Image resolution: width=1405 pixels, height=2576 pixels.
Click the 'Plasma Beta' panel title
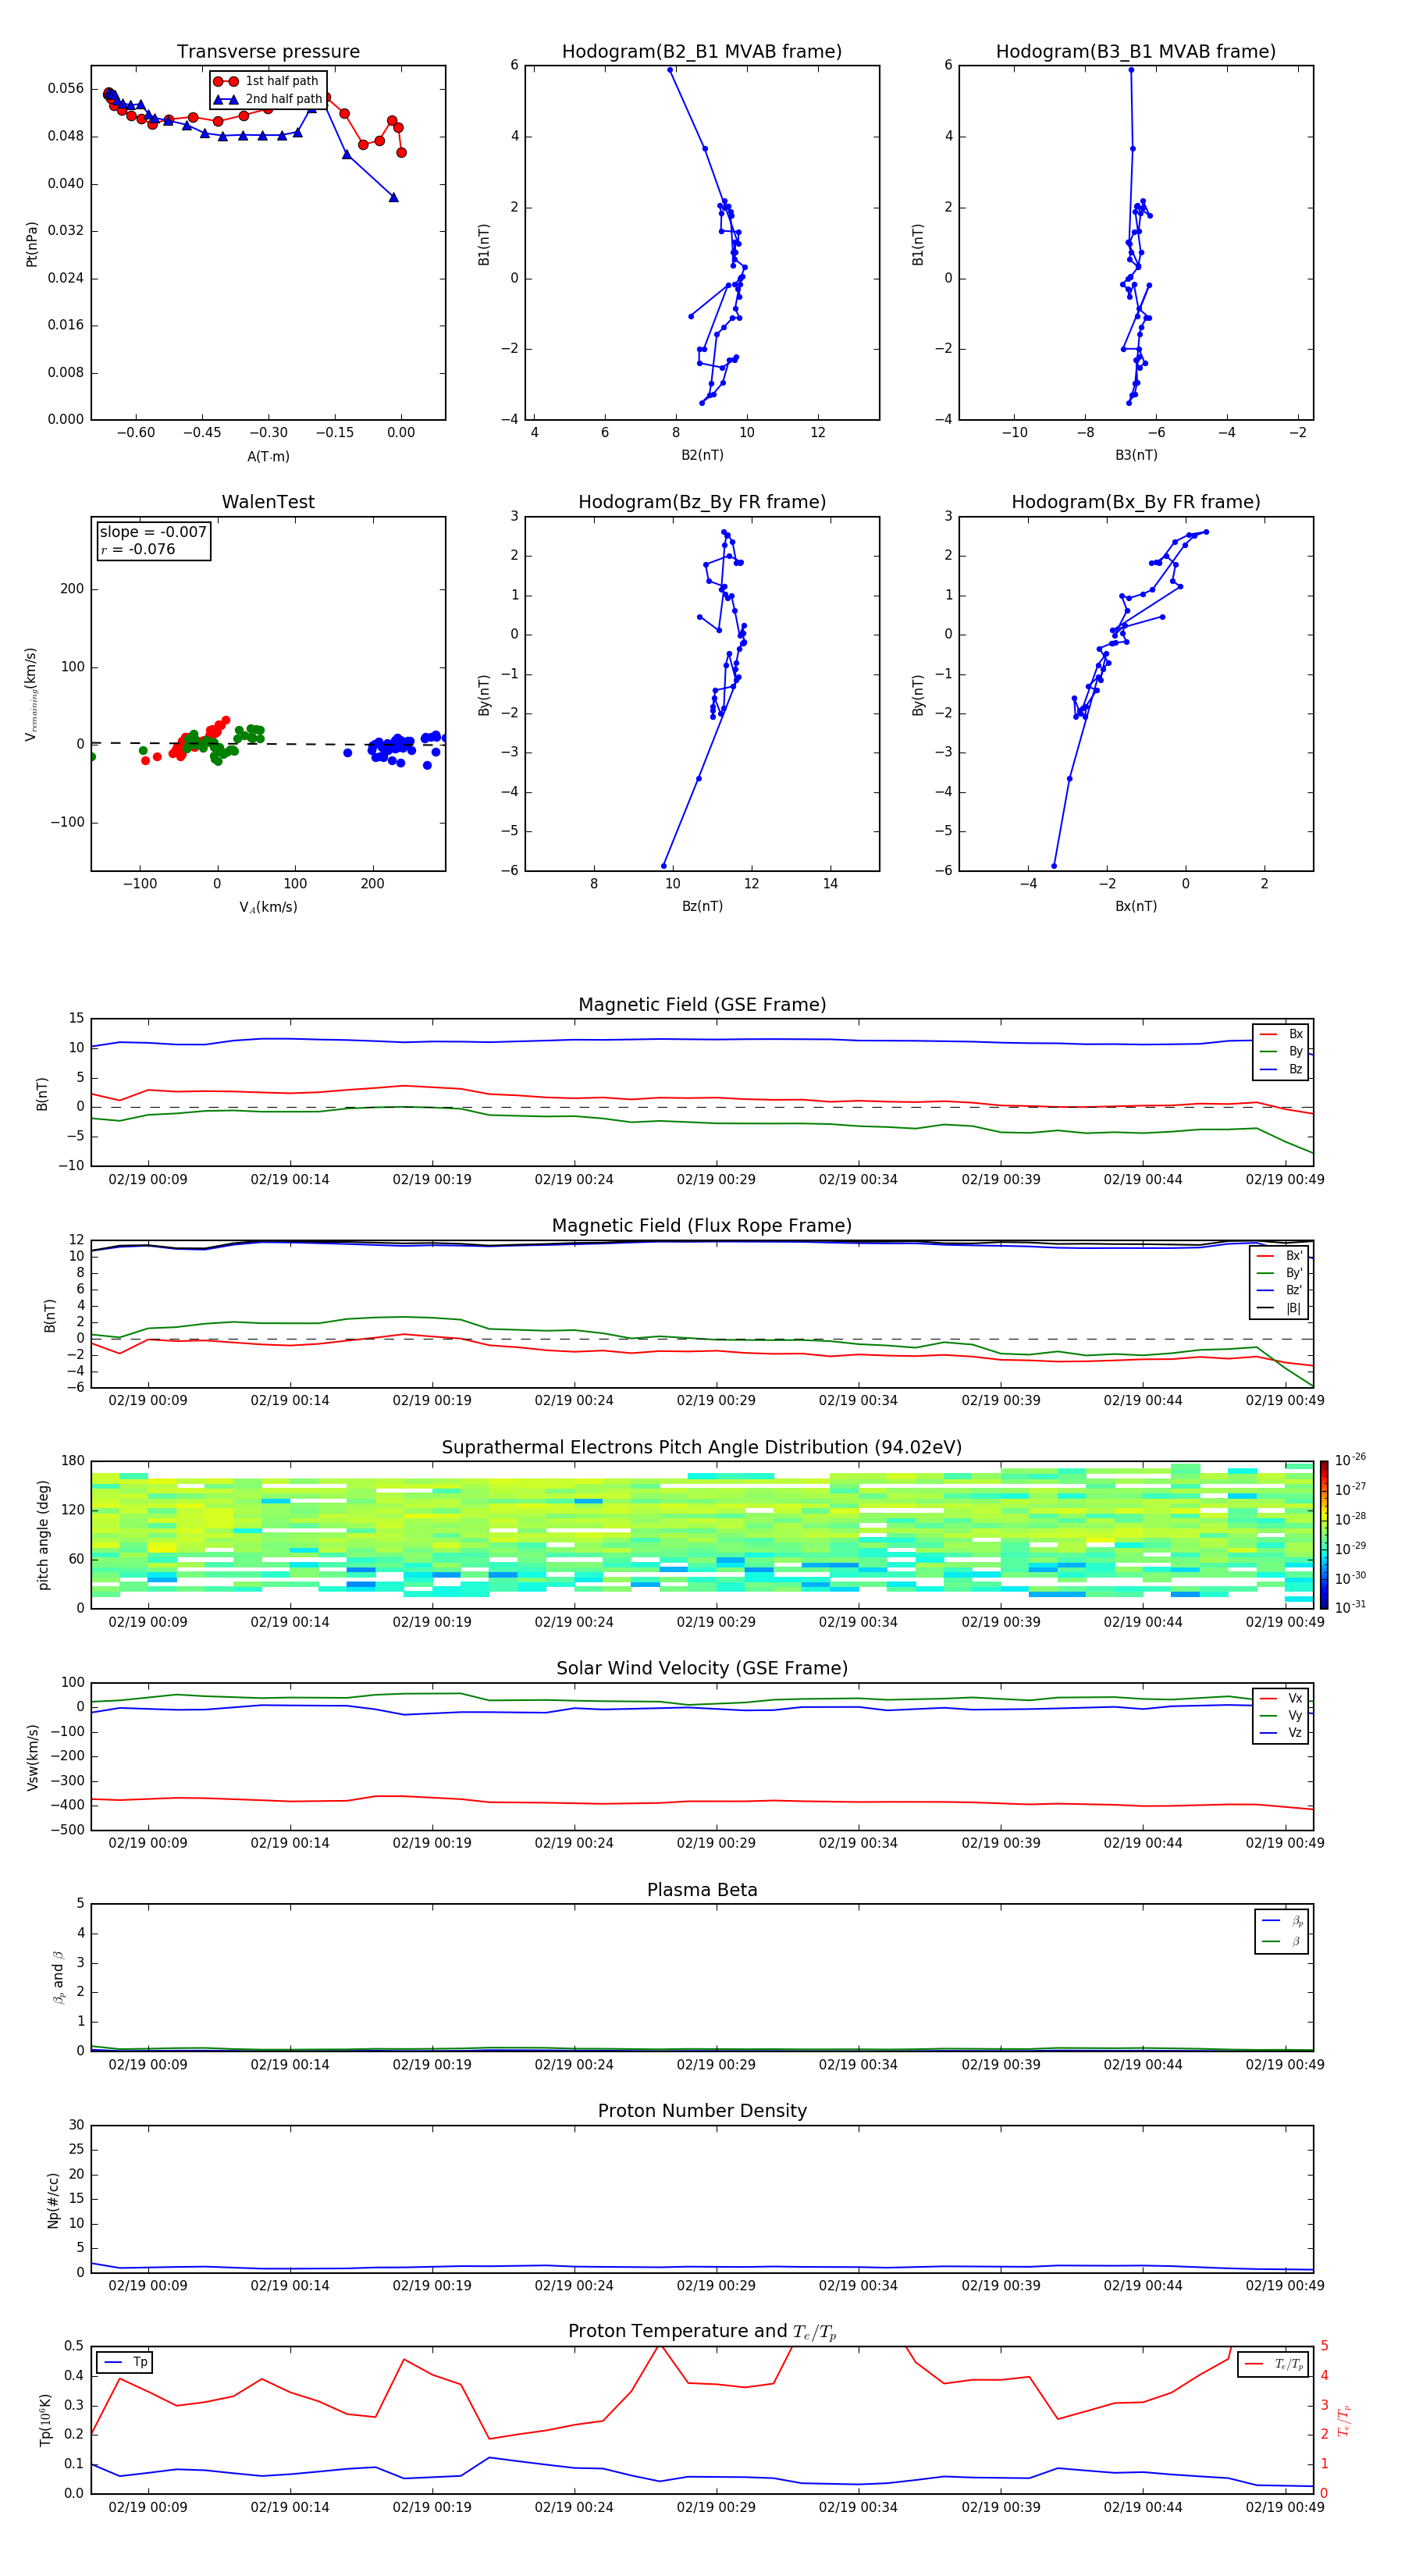pyautogui.click(x=702, y=1891)
